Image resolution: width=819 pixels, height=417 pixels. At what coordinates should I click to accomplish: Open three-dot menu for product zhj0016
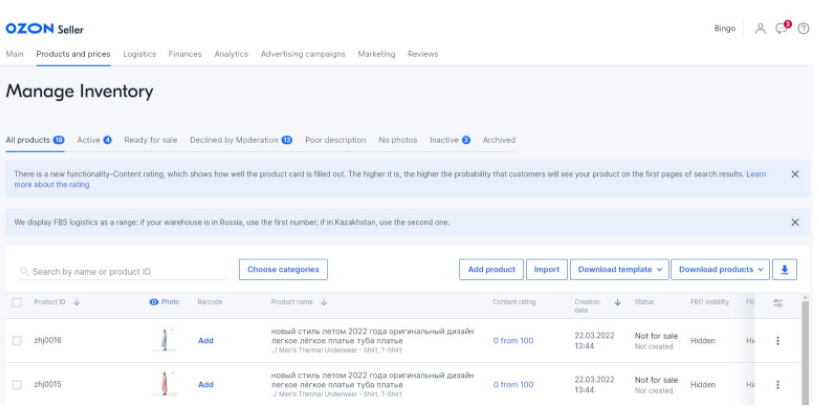(778, 341)
